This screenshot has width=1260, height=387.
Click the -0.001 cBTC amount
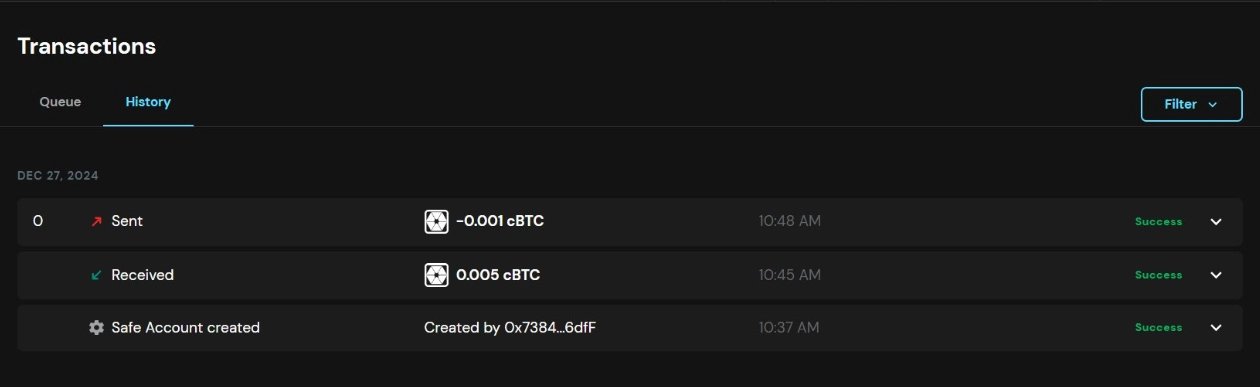pos(500,222)
